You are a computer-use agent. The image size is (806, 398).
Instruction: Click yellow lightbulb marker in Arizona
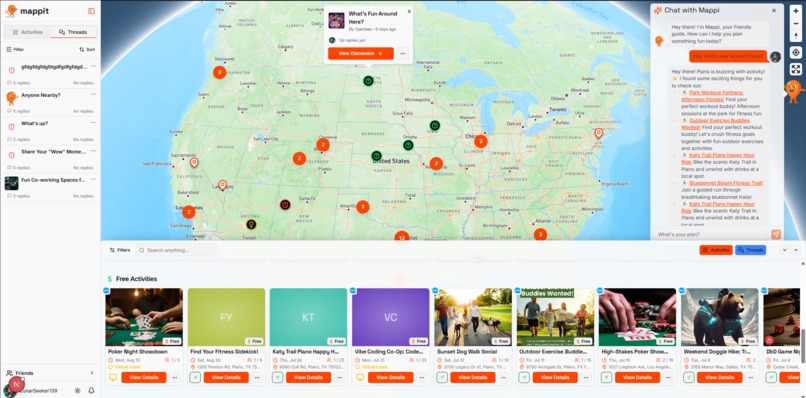pyautogui.click(x=251, y=224)
